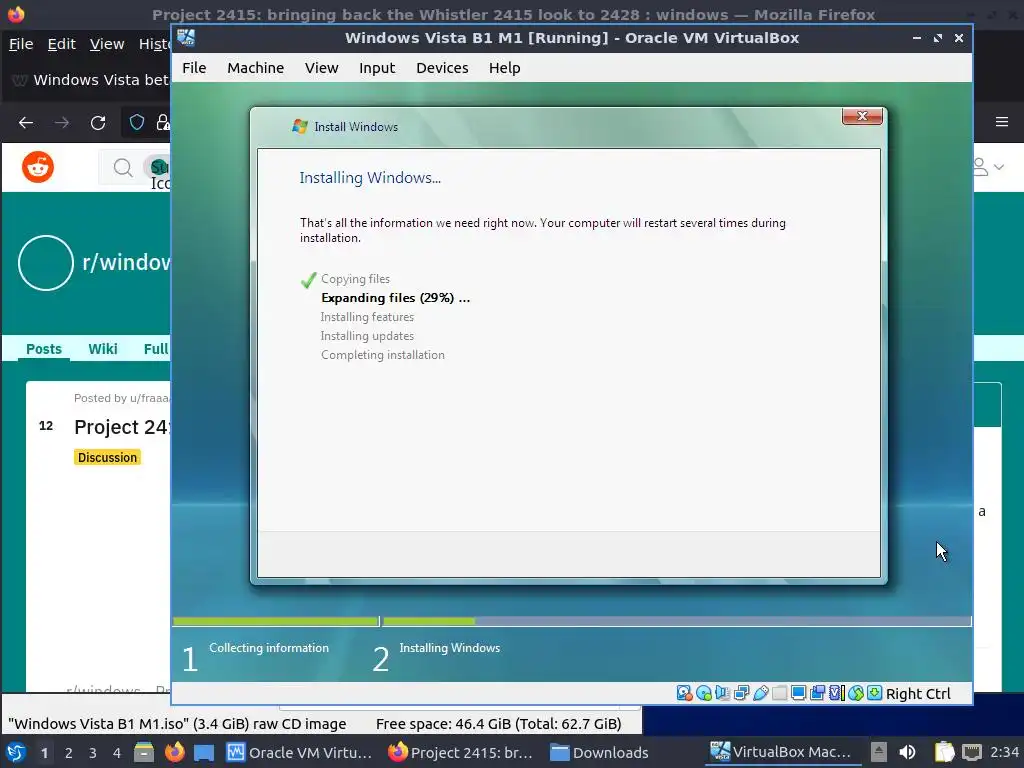The image size is (1024, 768).
Task: Open the Reddit user account dropdown
Action: [989, 167]
